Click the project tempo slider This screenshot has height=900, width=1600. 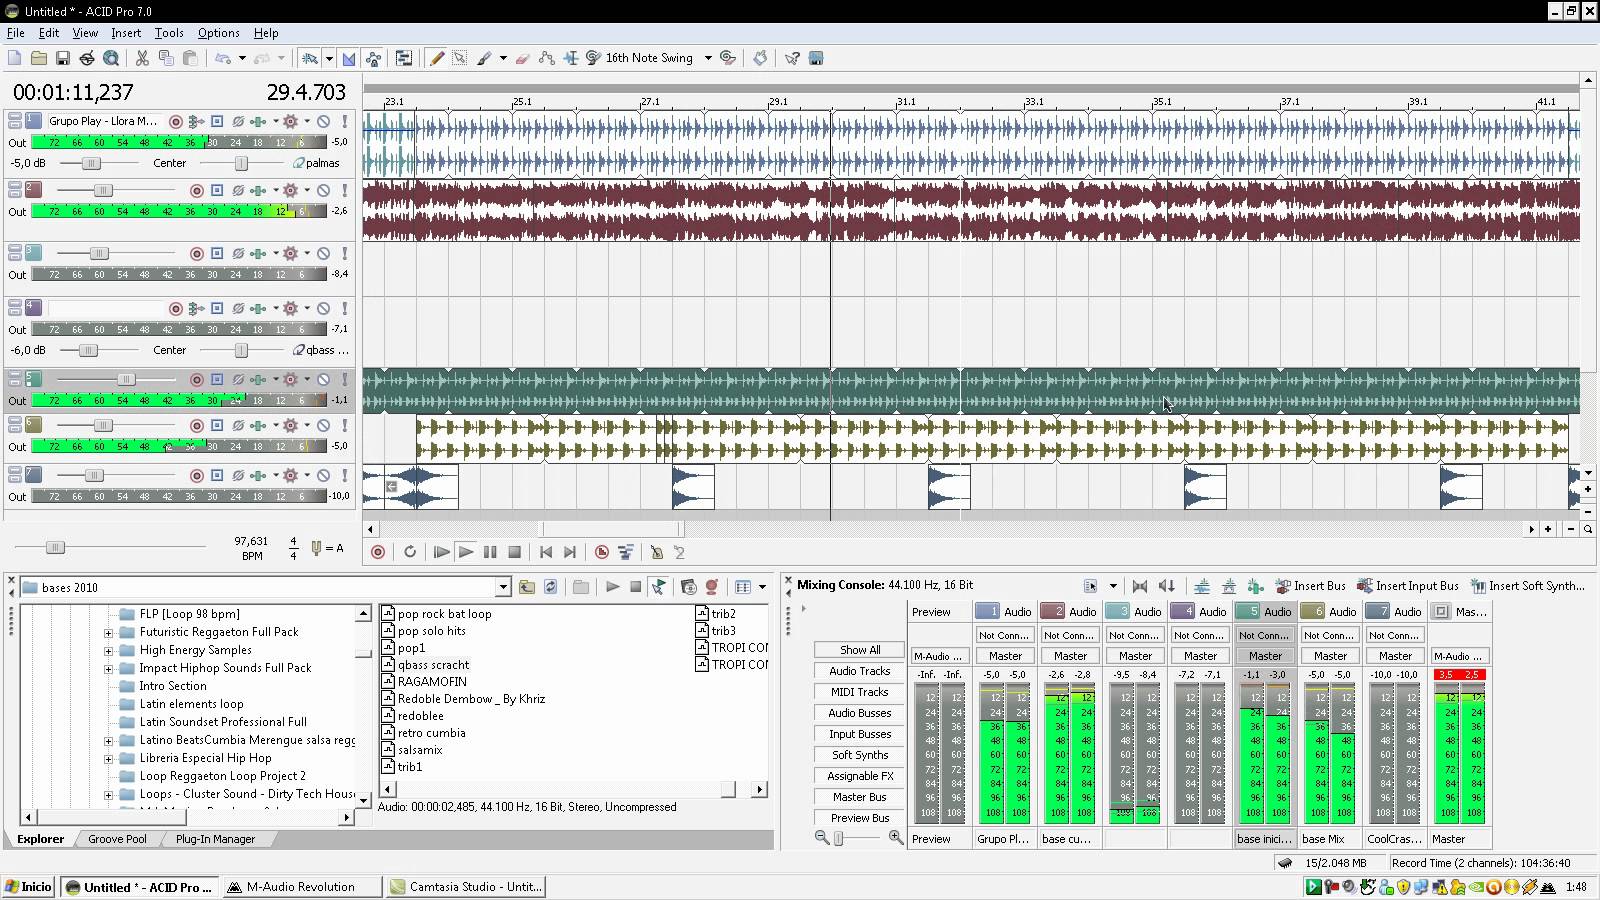(55, 547)
